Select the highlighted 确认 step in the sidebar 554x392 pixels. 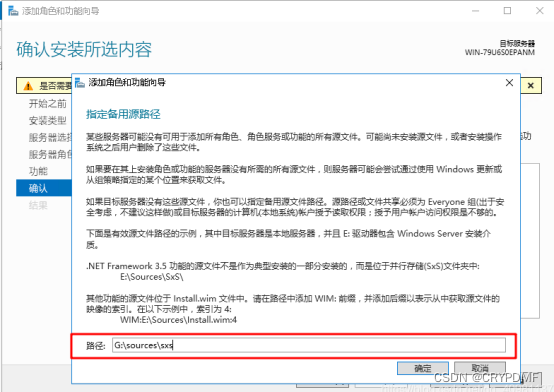click(x=44, y=188)
